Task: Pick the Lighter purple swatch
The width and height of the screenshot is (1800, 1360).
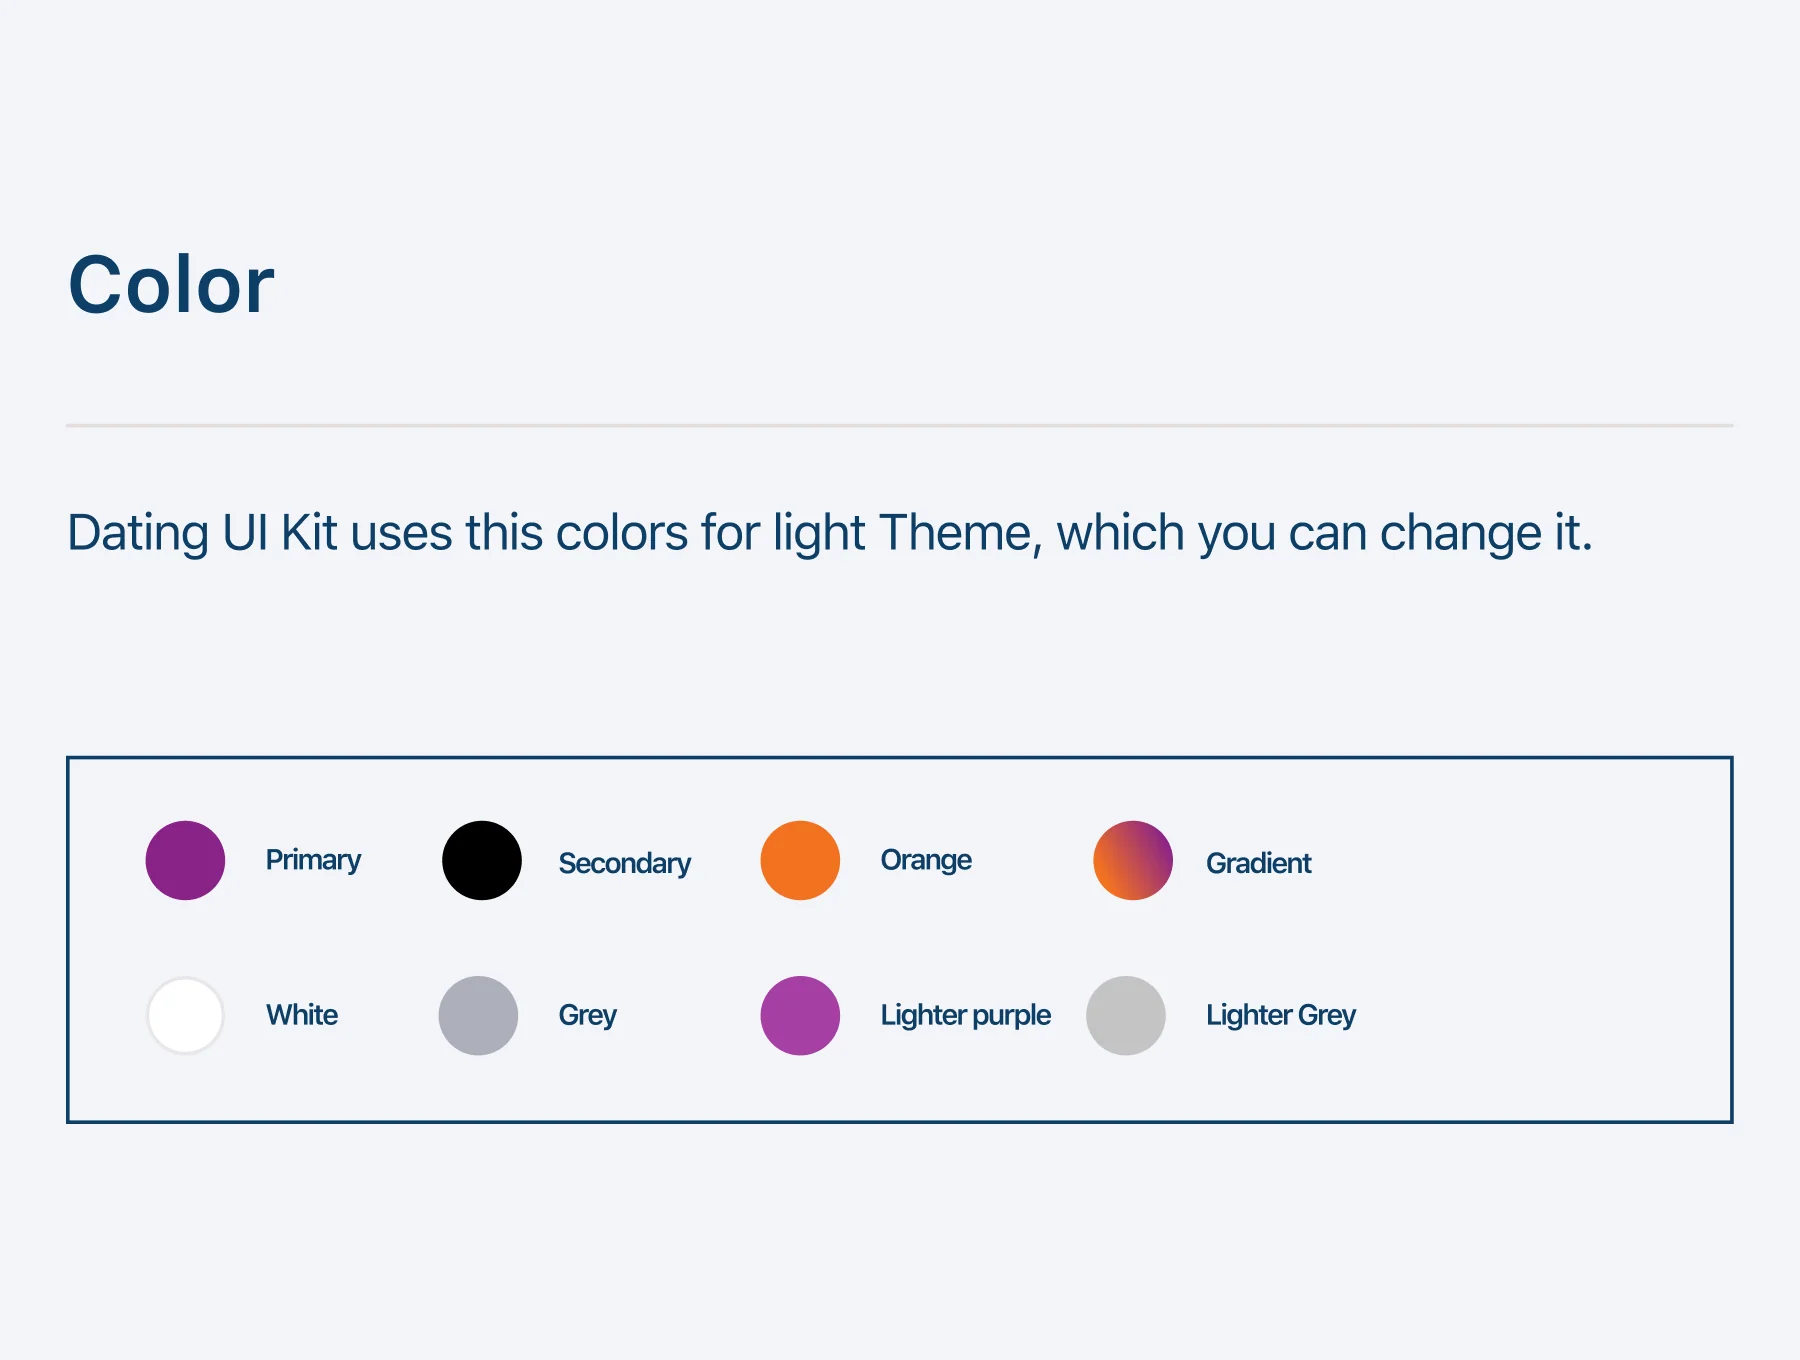Action: tap(800, 1015)
